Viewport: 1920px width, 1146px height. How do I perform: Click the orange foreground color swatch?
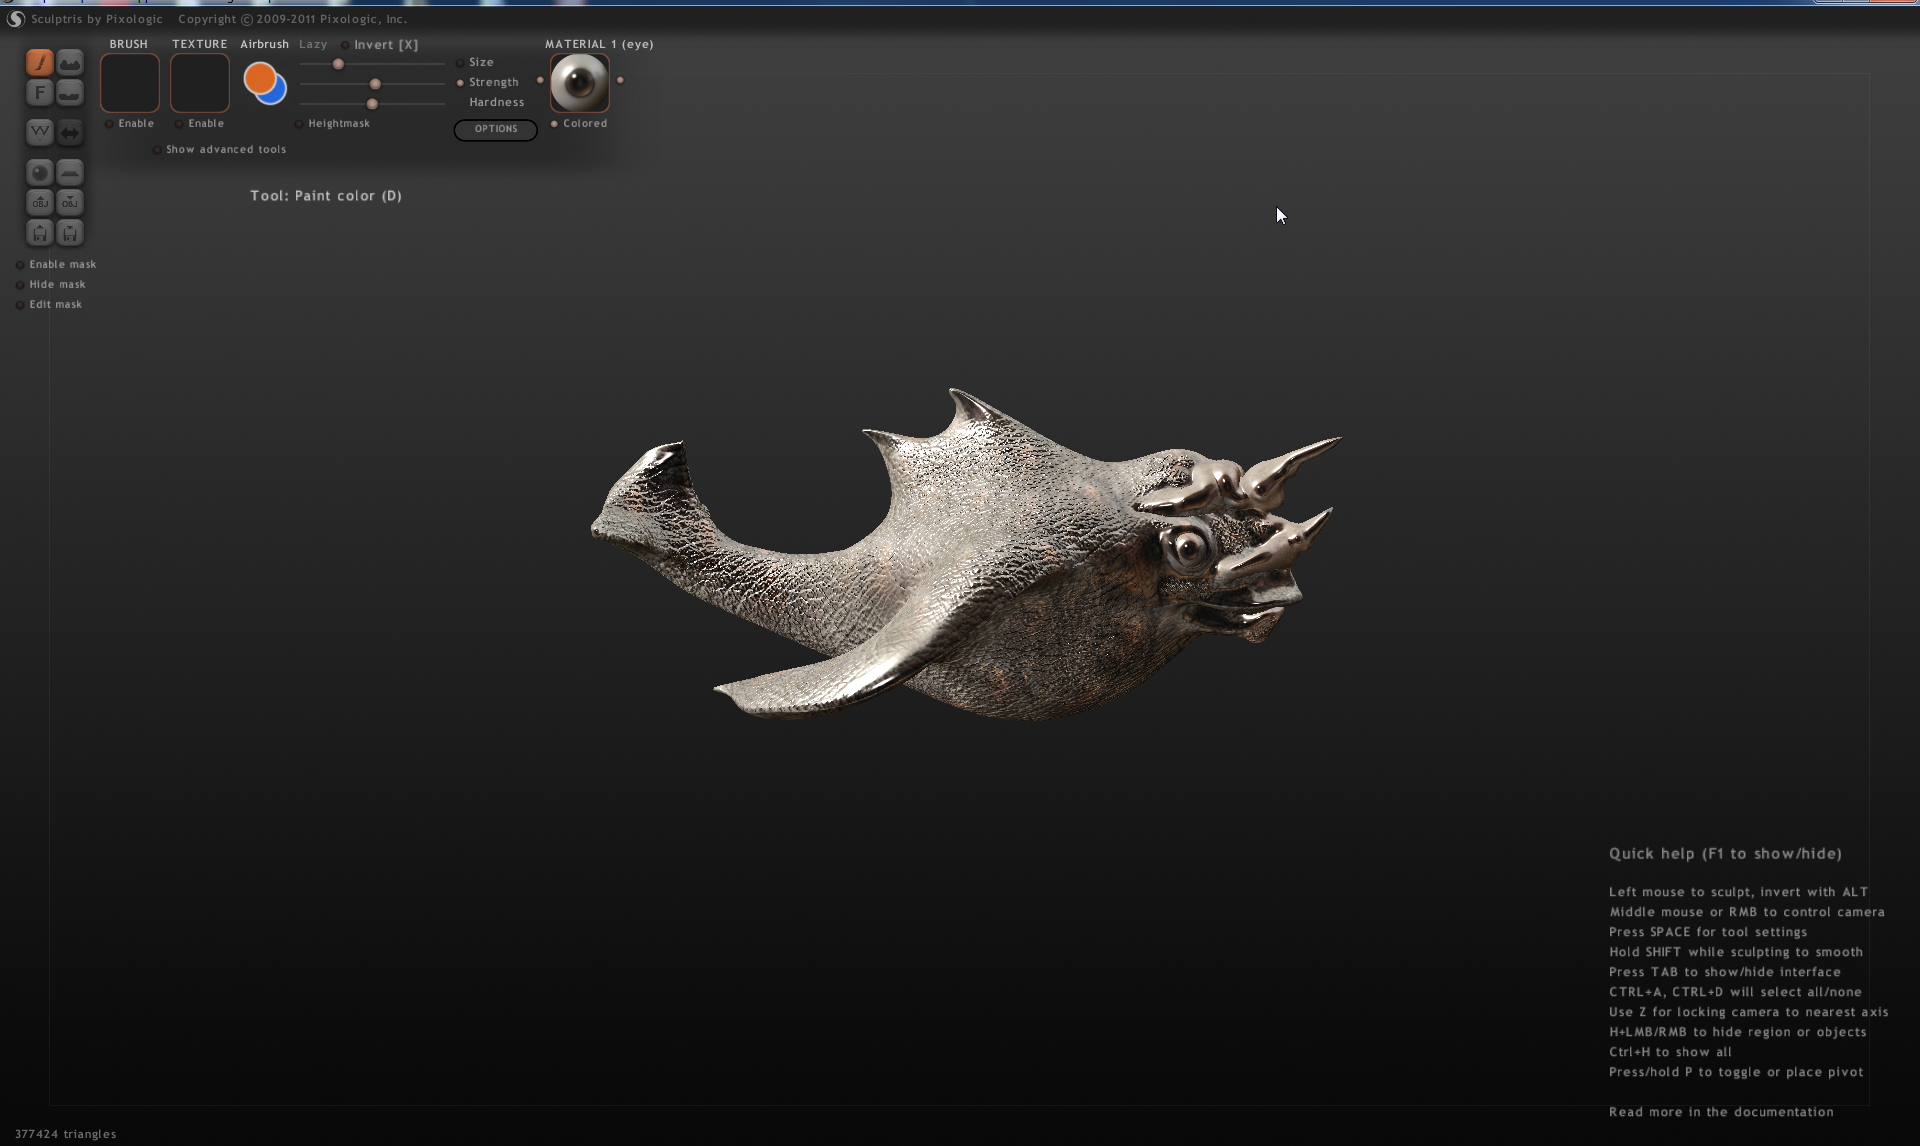(258, 77)
